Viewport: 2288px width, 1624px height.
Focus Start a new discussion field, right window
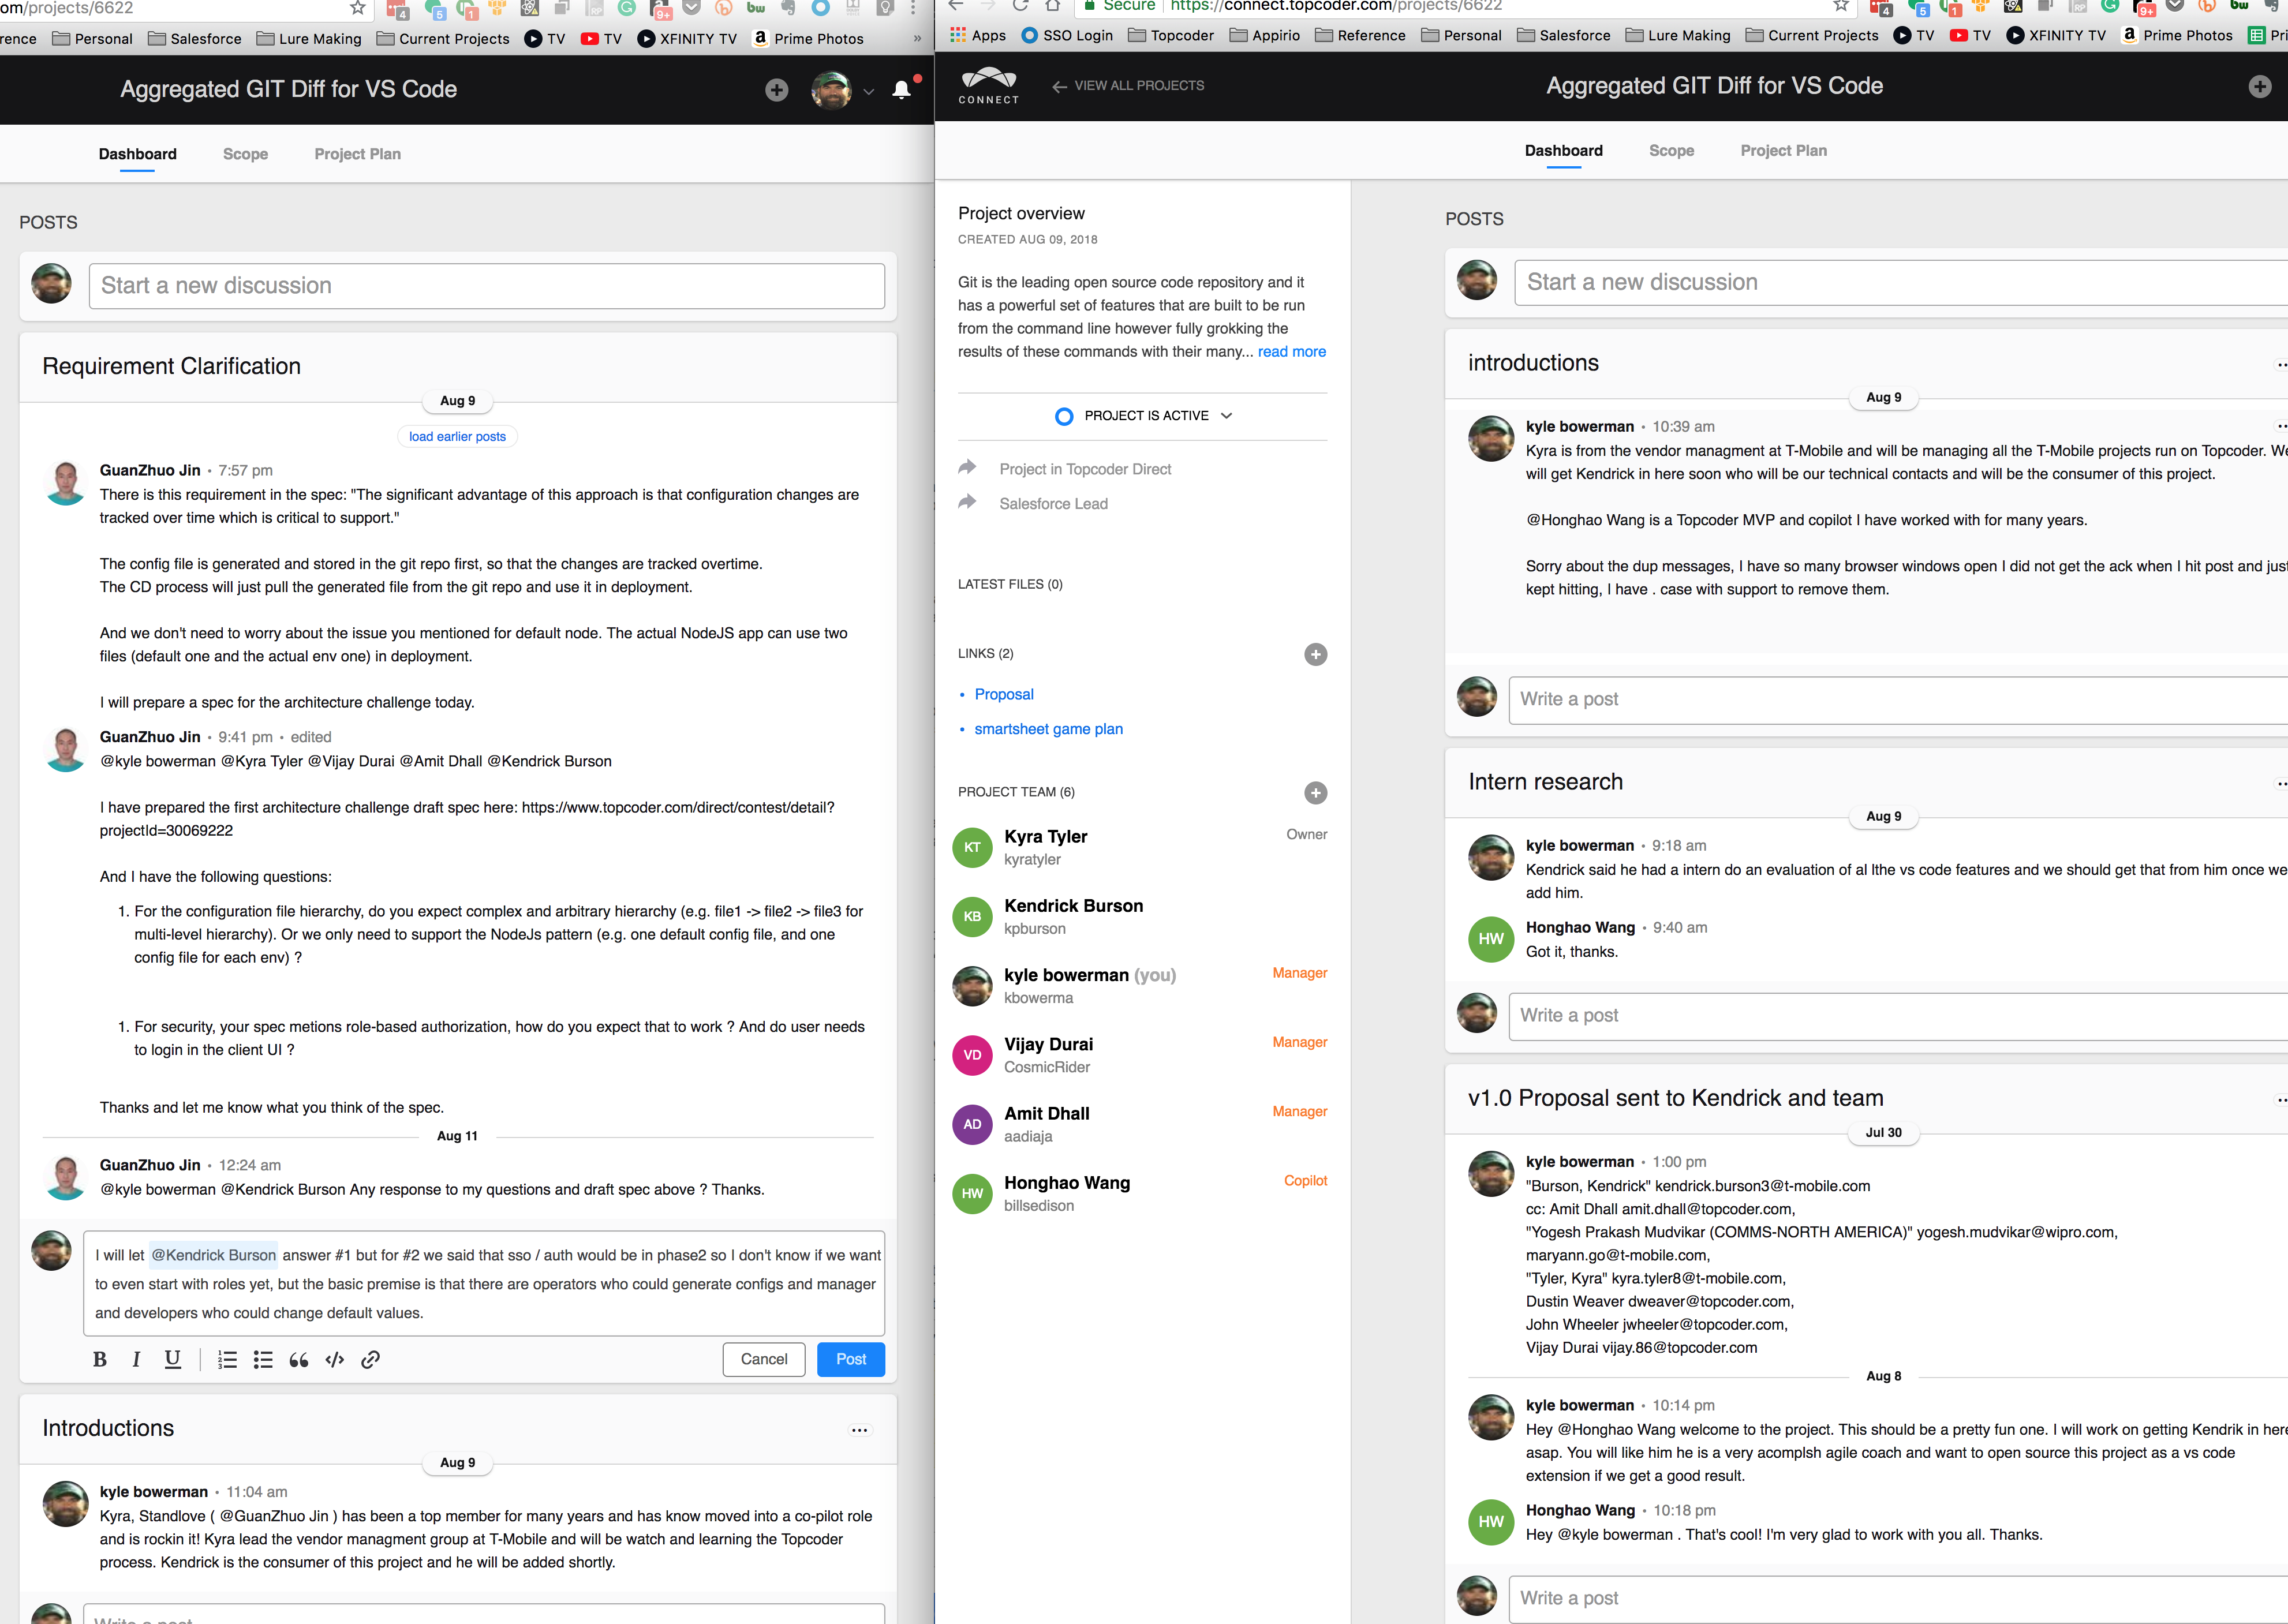(x=1901, y=283)
